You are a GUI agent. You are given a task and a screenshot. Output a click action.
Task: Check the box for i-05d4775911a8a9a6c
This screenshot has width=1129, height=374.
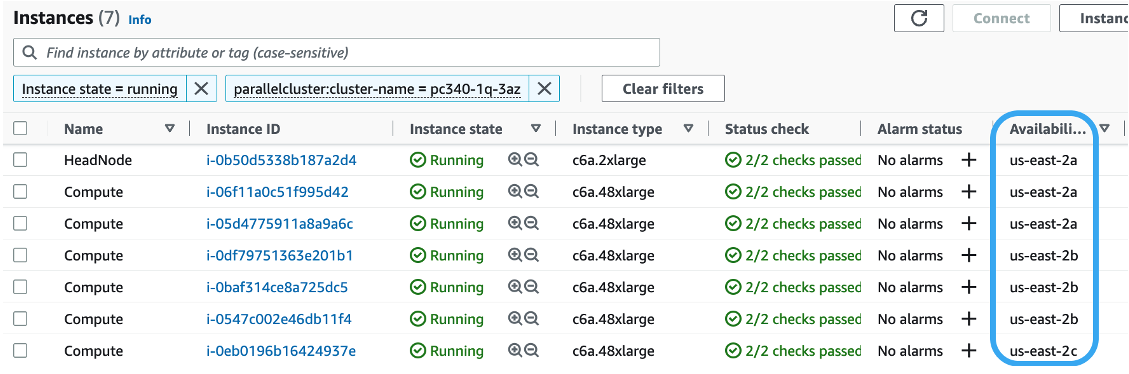(20, 223)
